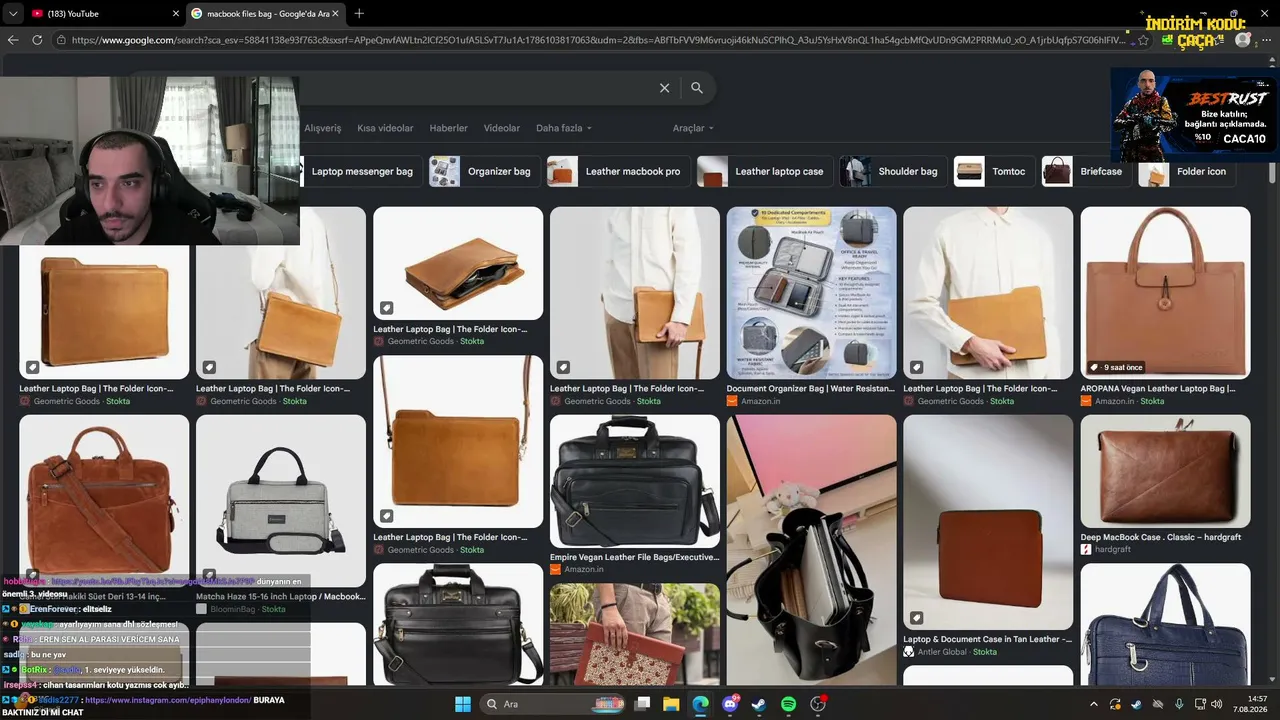
Task: Open the Deep MacBook Case hardgraft image
Action: point(1165,471)
